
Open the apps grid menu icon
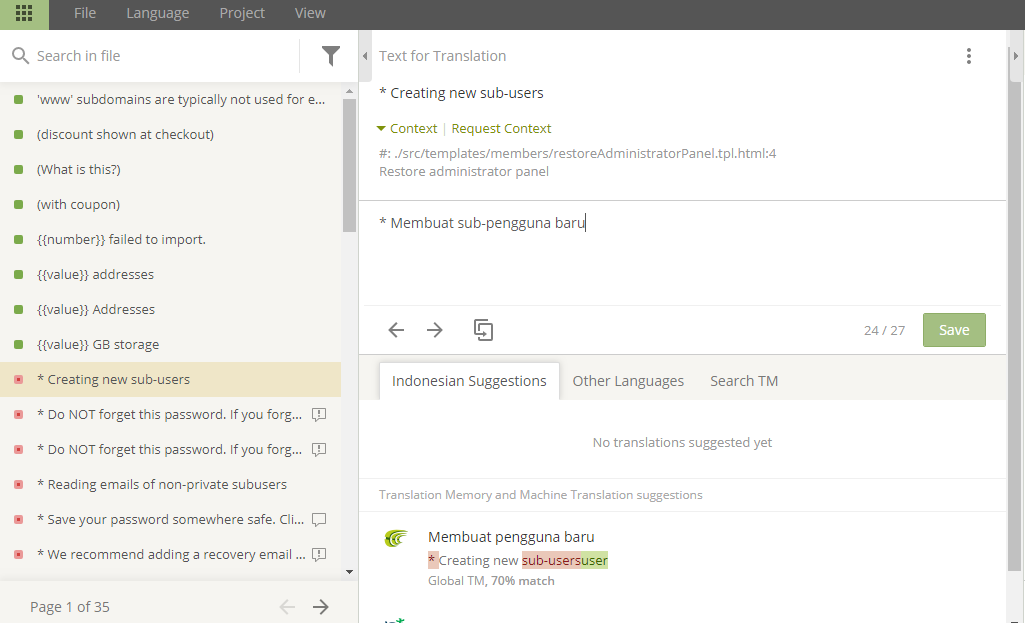point(24,14)
